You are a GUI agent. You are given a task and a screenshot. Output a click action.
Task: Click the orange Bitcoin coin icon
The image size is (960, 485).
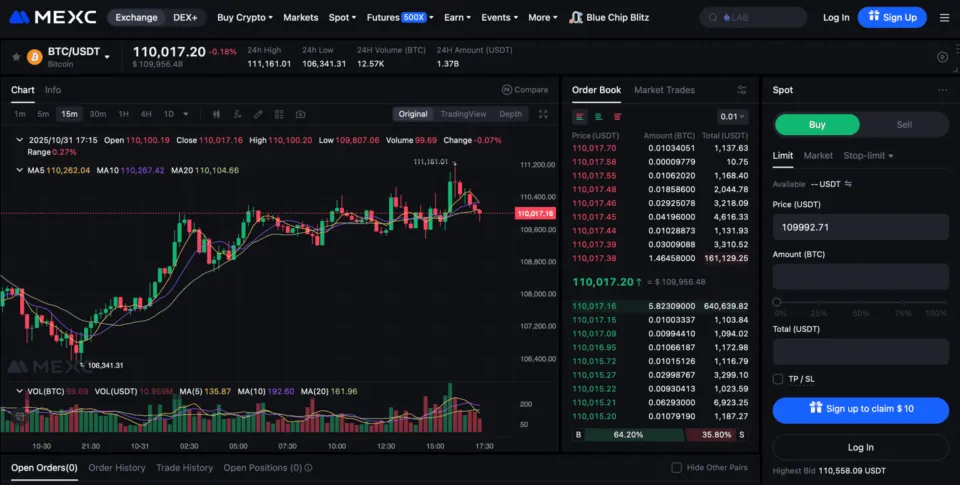pos(35,57)
